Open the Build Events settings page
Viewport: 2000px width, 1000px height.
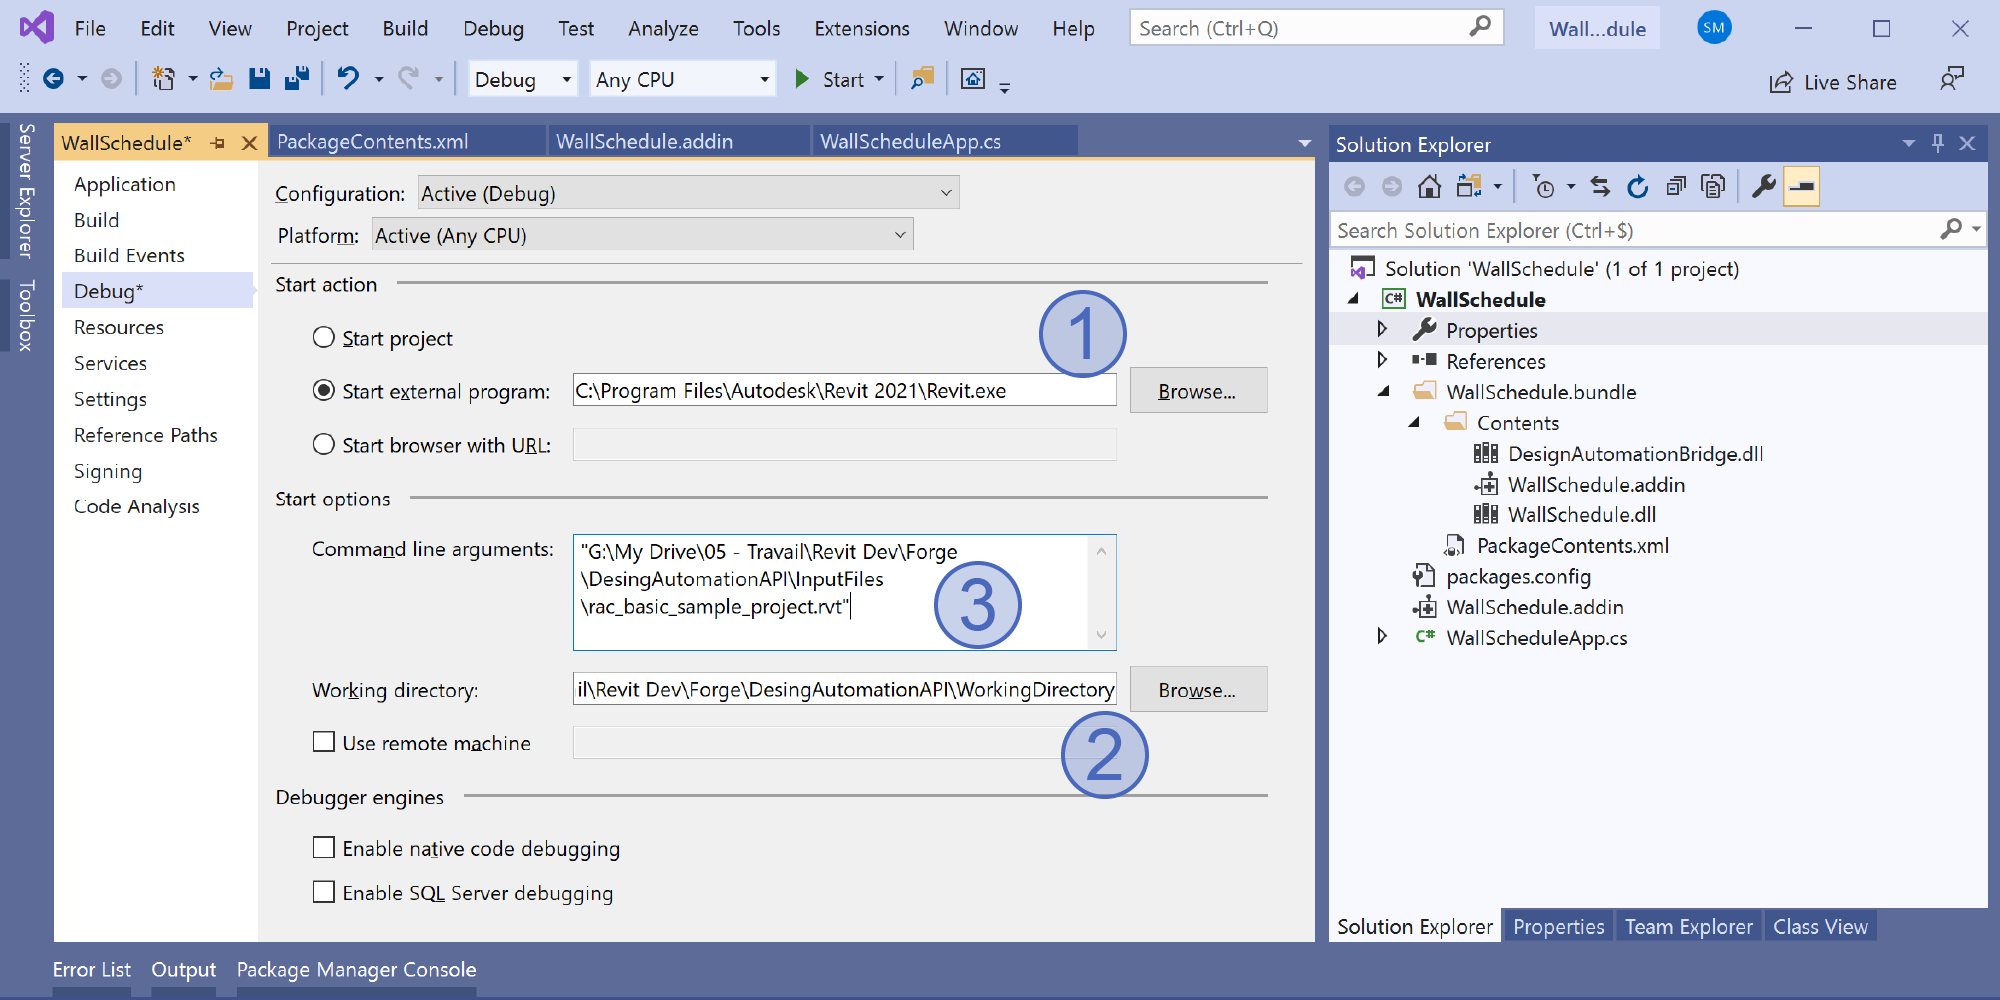[129, 255]
